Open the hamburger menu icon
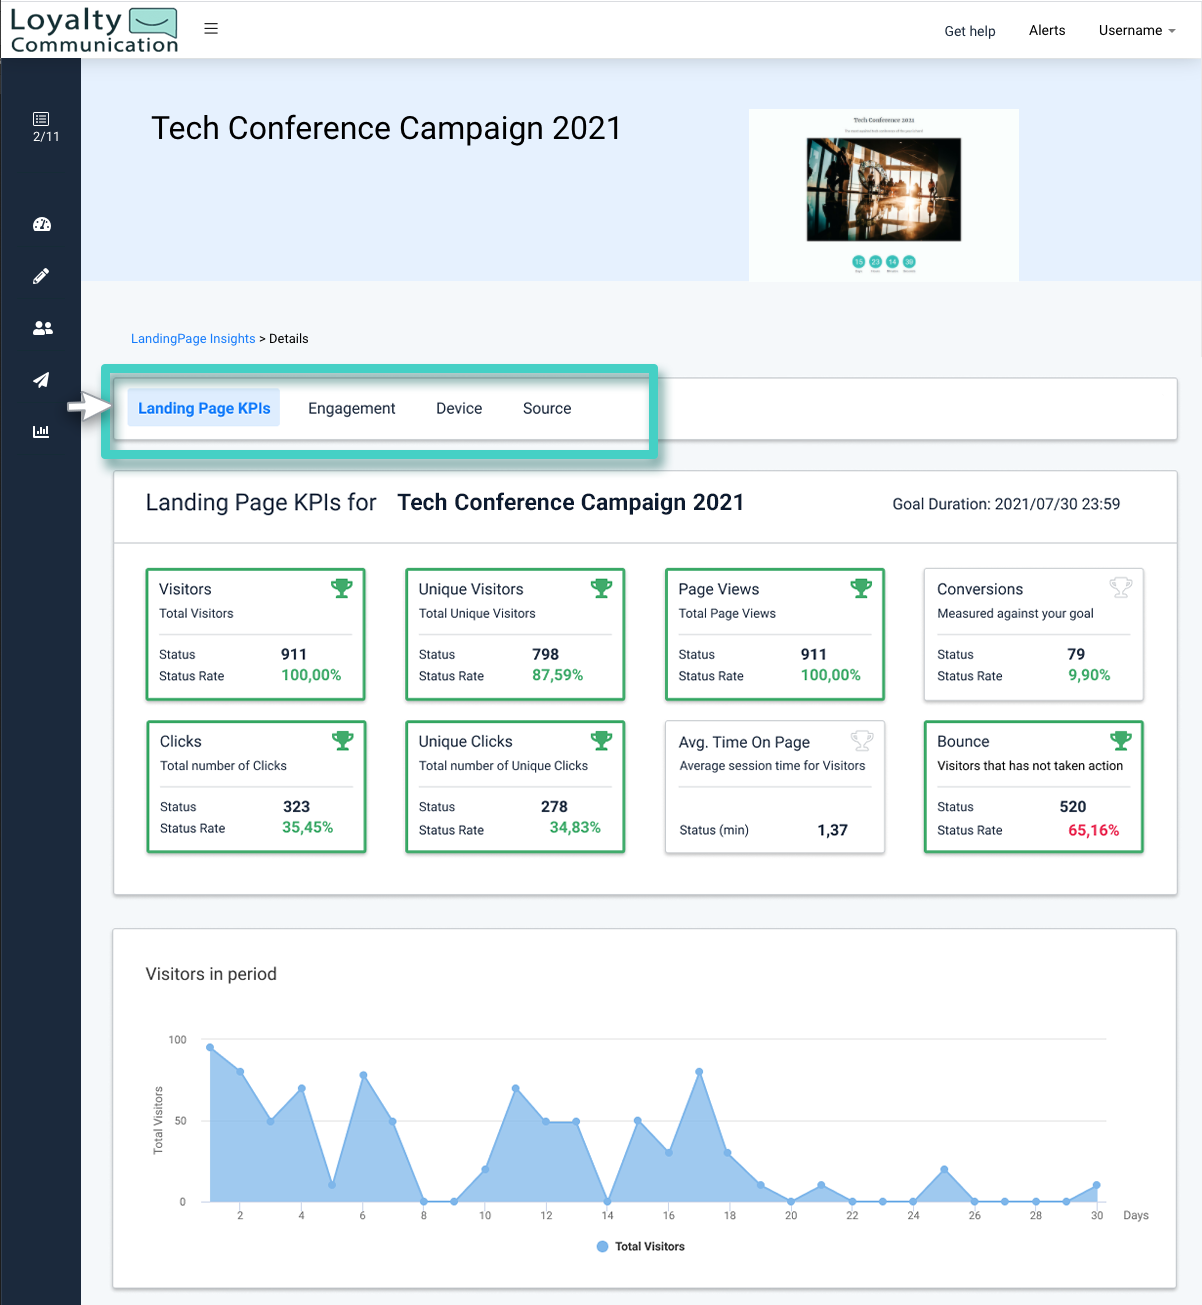1202x1305 pixels. click(x=211, y=28)
